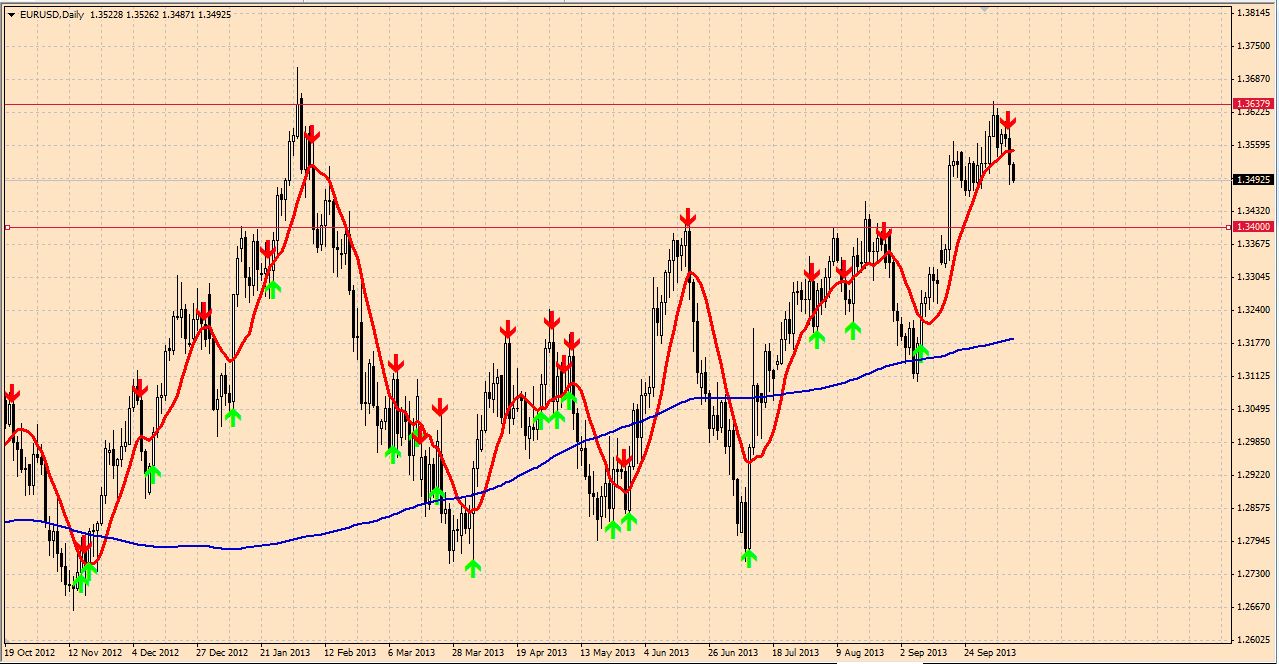1279x664 pixels.
Task: Click the 12 Nov 2012 date label
Action: [94, 653]
